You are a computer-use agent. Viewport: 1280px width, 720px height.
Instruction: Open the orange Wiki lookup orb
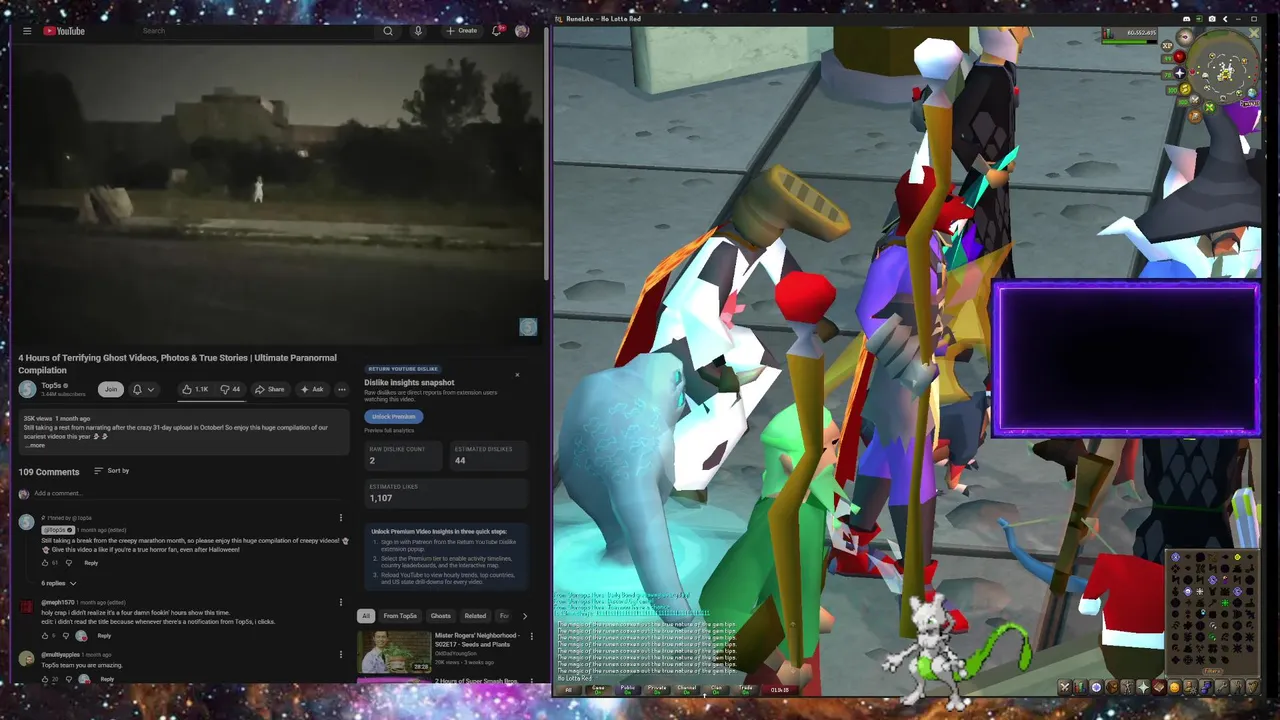(1195, 116)
